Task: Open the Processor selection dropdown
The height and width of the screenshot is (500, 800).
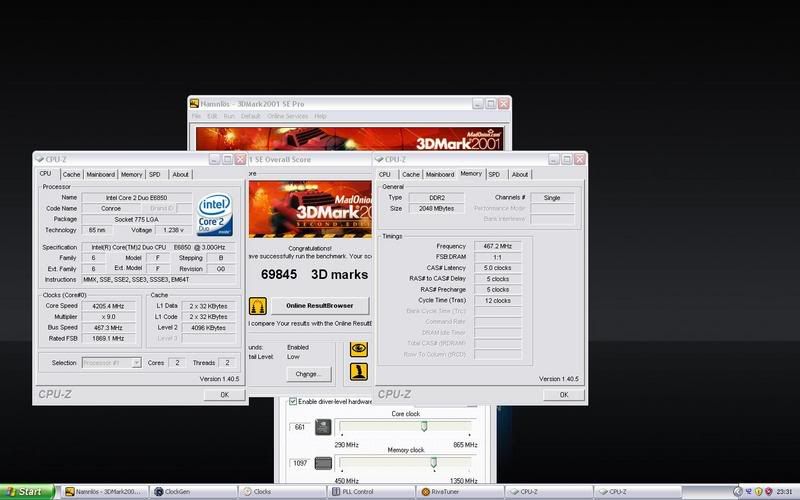Action: point(136,363)
